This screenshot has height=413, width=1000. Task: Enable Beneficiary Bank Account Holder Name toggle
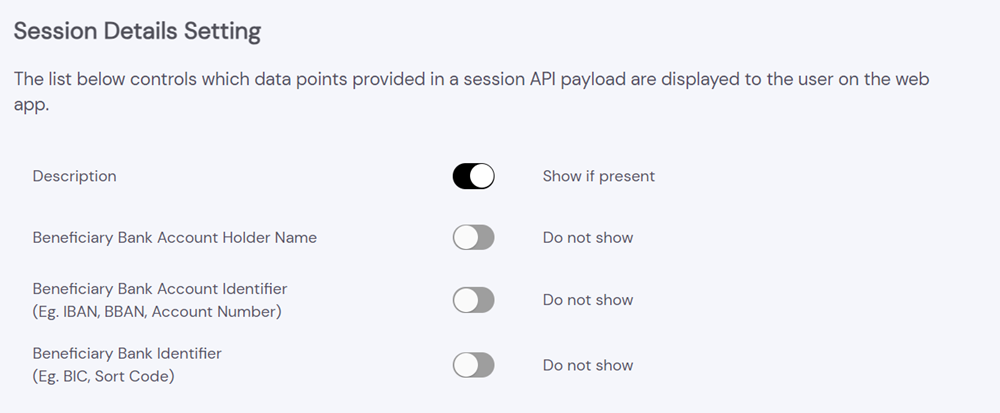[473, 238]
